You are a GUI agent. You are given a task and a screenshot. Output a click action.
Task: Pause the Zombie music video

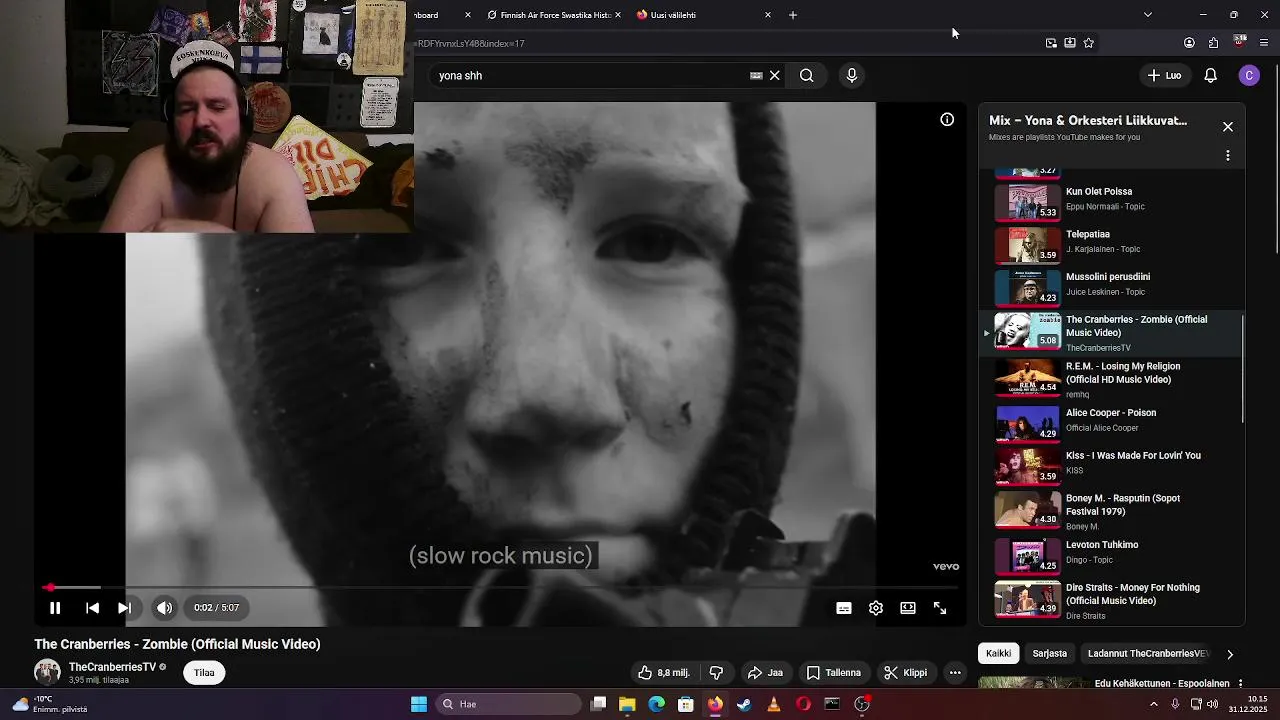click(55, 608)
